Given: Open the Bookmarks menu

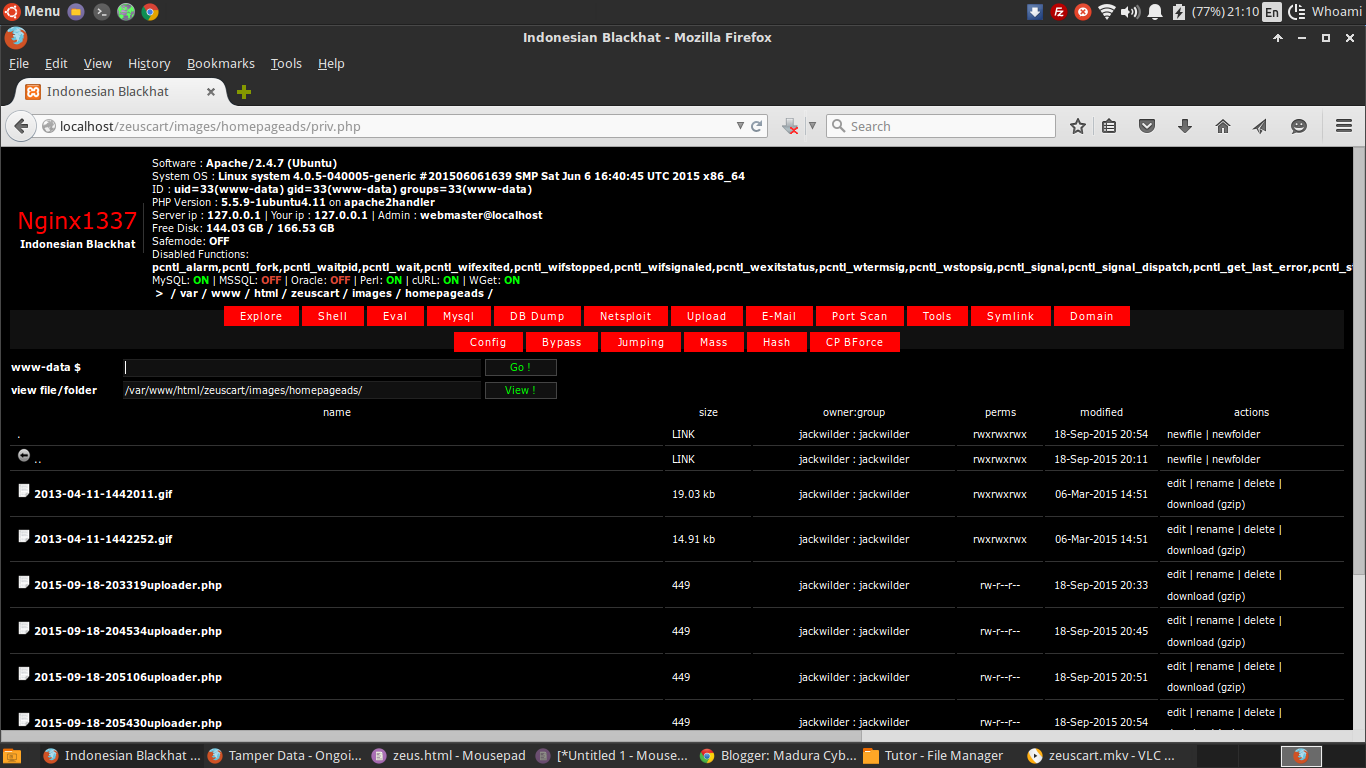Looking at the screenshot, I should coord(221,63).
